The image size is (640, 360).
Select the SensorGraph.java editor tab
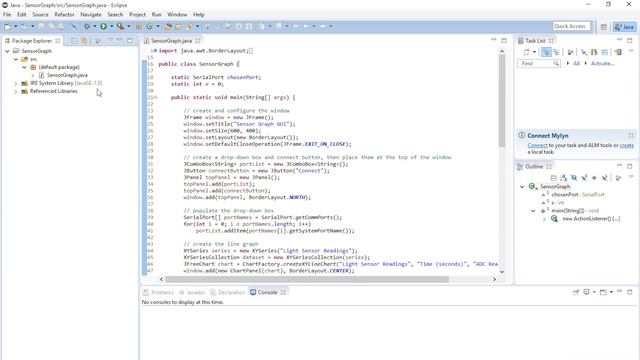(x=171, y=41)
